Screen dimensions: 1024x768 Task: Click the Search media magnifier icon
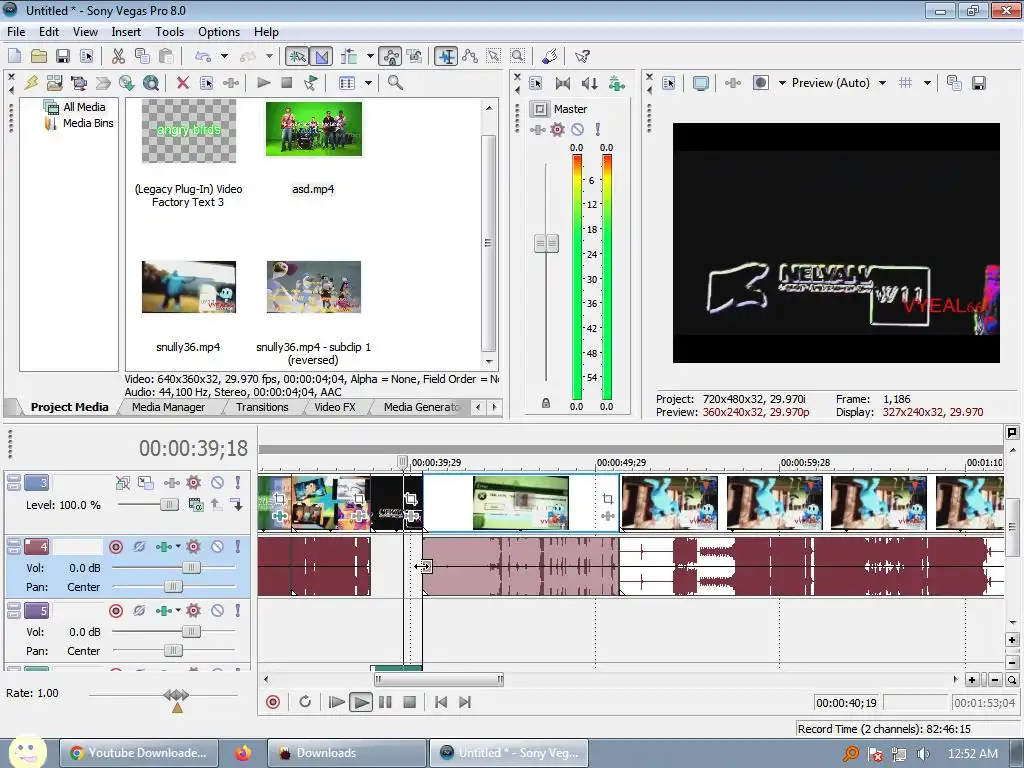click(x=395, y=83)
